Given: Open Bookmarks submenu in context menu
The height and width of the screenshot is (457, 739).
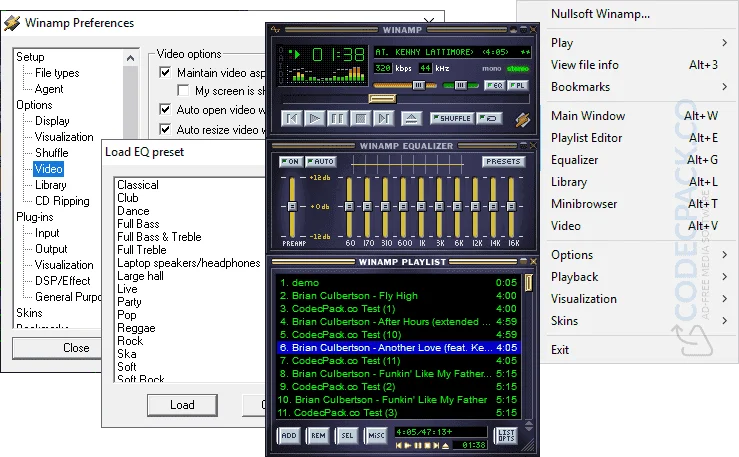Looking at the screenshot, I should point(639,87).
